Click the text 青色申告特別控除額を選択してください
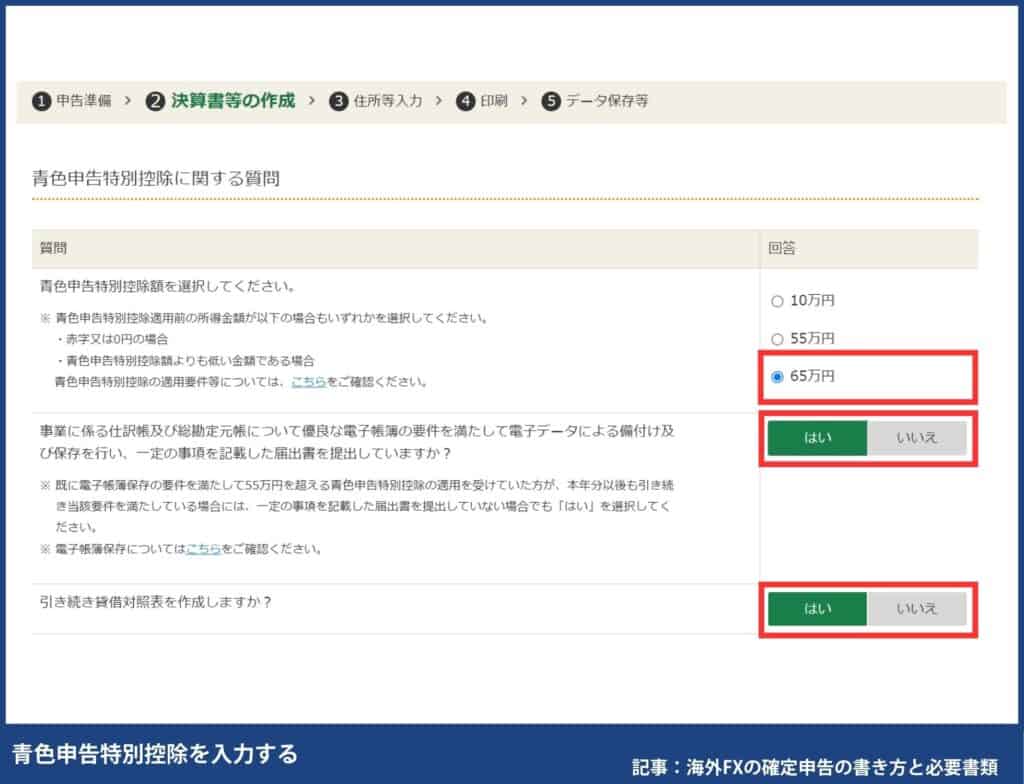 pyautogui.click(x=167, y=286)
